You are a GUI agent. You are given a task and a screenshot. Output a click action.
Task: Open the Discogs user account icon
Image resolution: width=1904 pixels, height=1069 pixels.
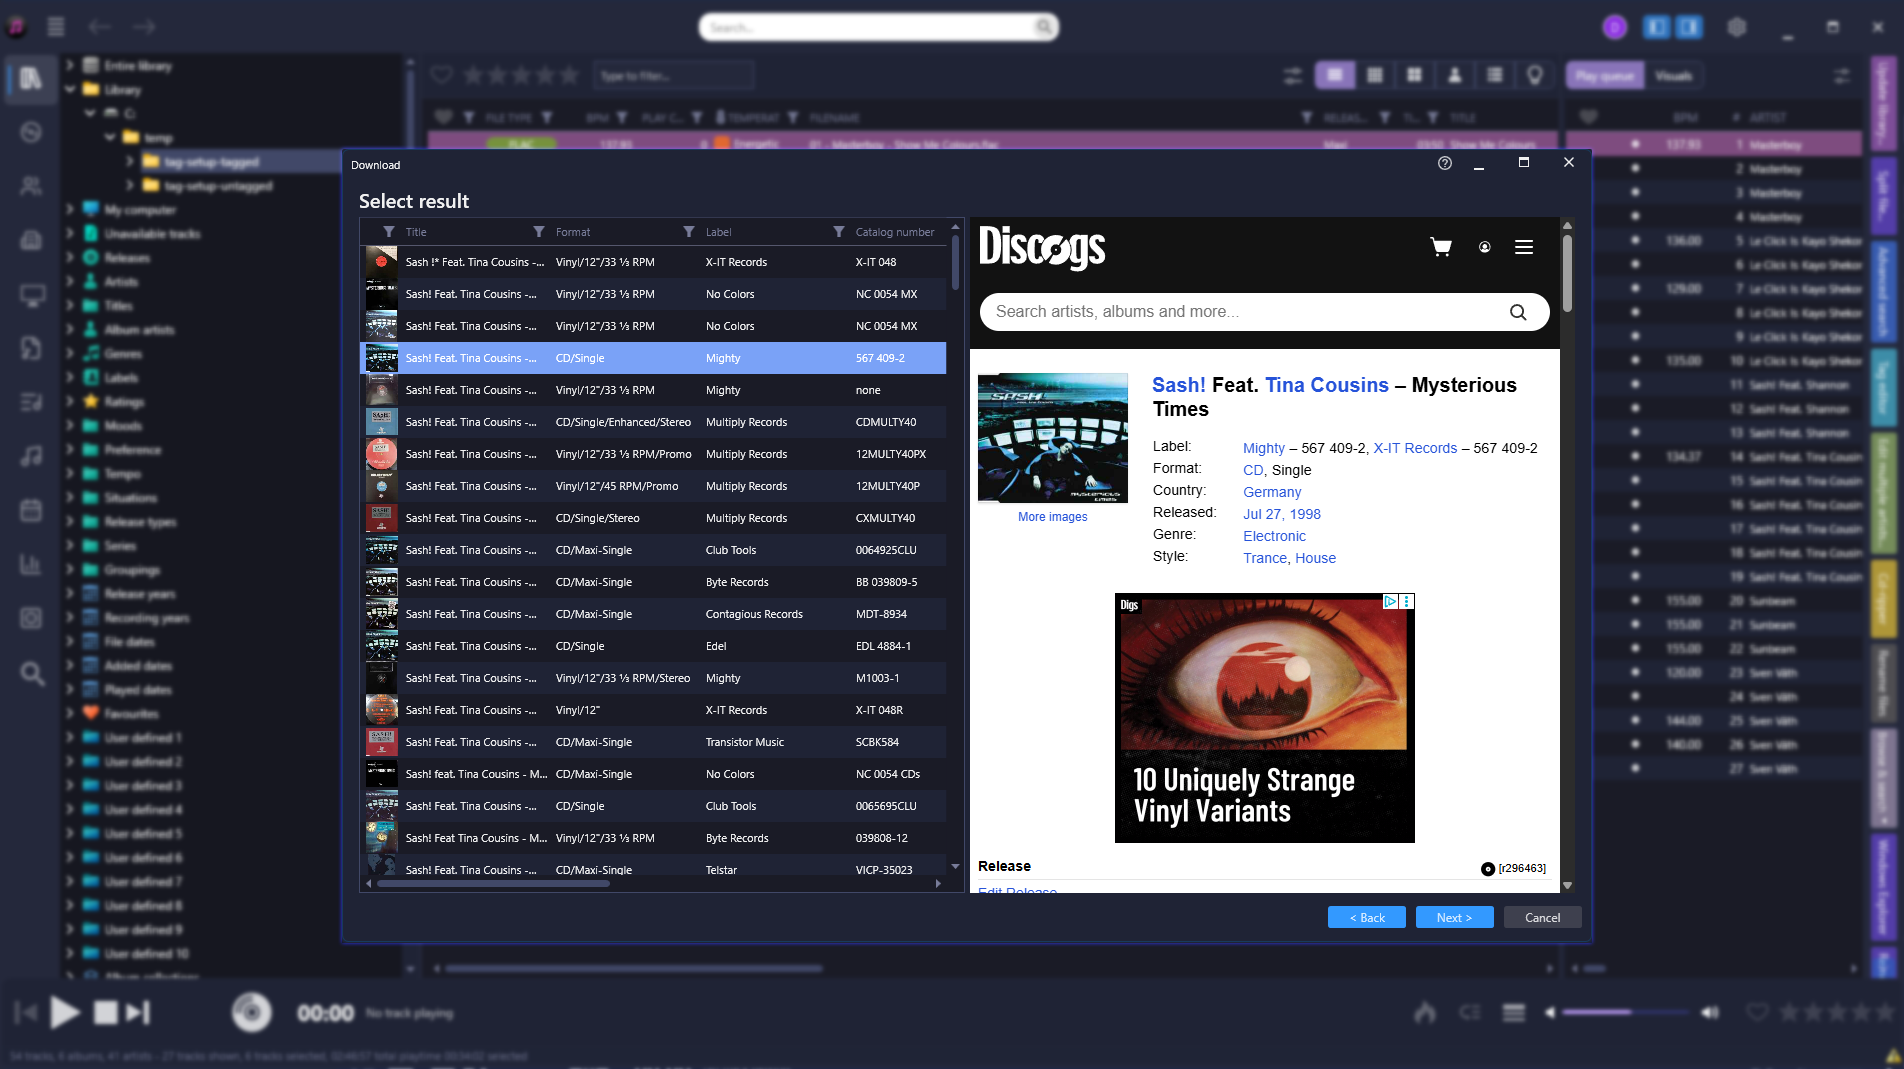pos(1485,247)
